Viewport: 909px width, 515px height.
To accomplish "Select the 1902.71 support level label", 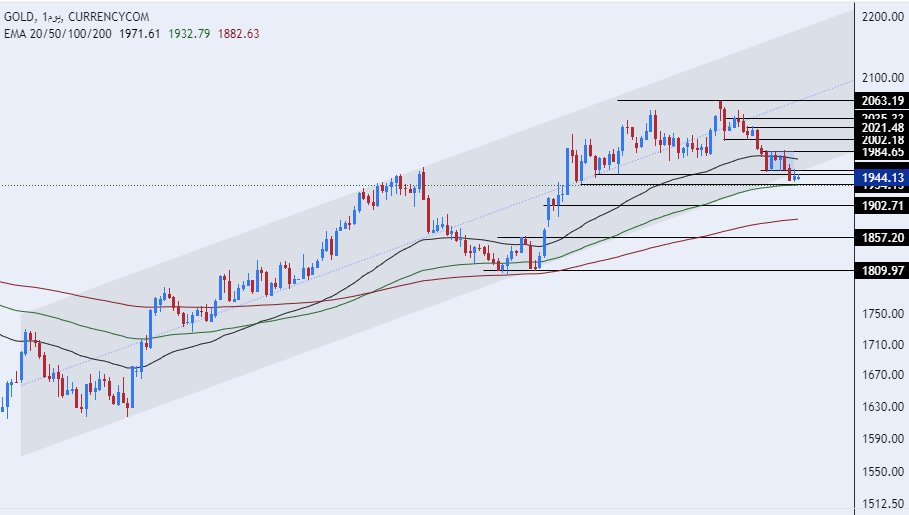I will point(883,205).
